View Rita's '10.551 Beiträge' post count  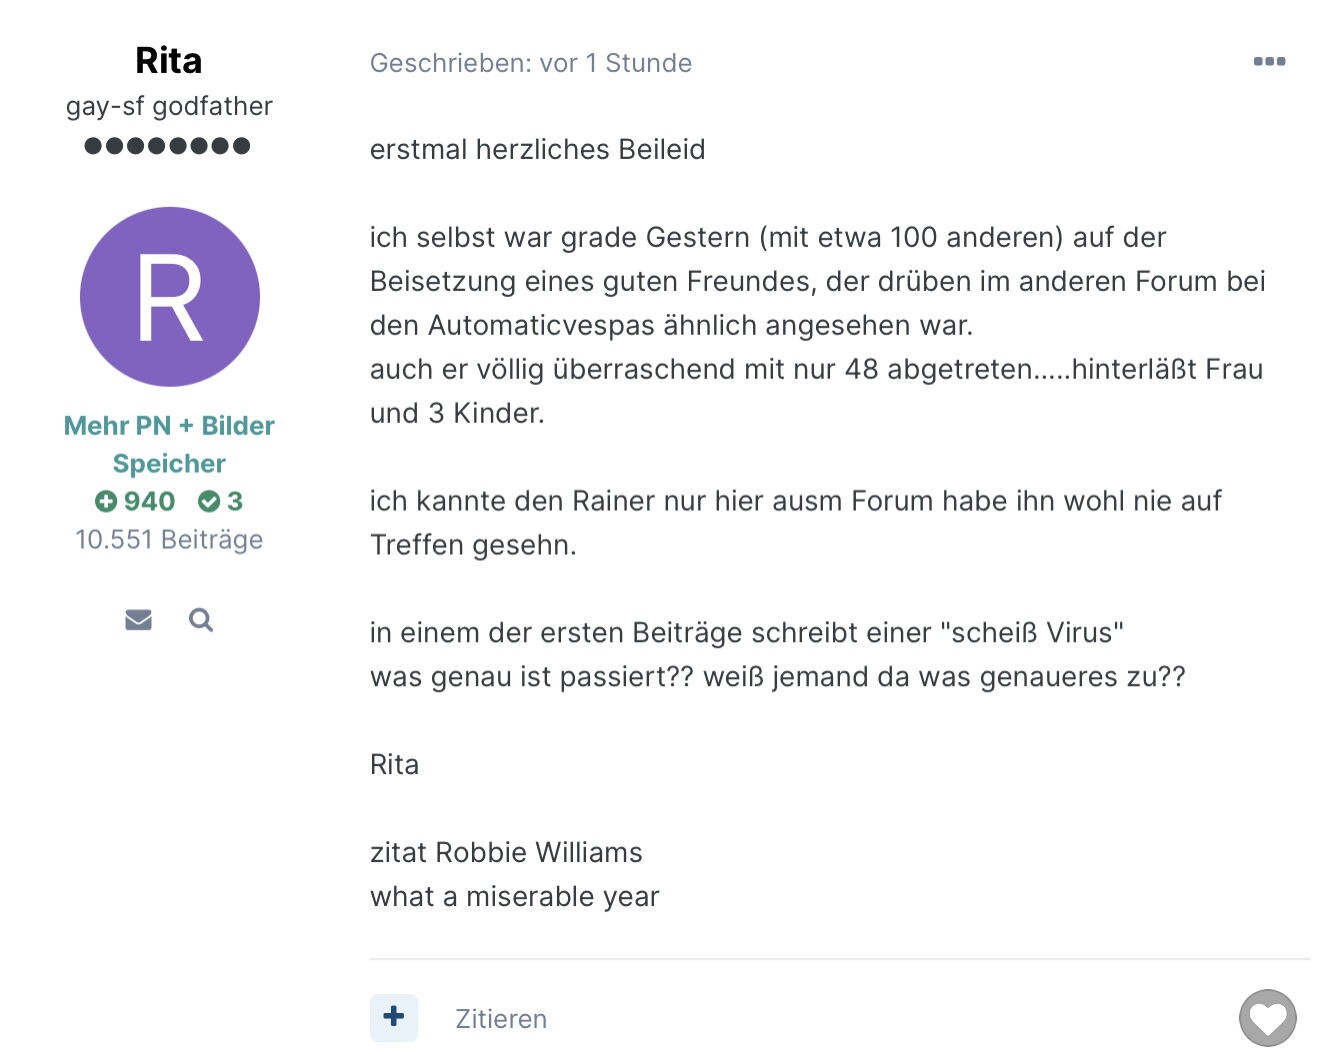coord(169,540)
